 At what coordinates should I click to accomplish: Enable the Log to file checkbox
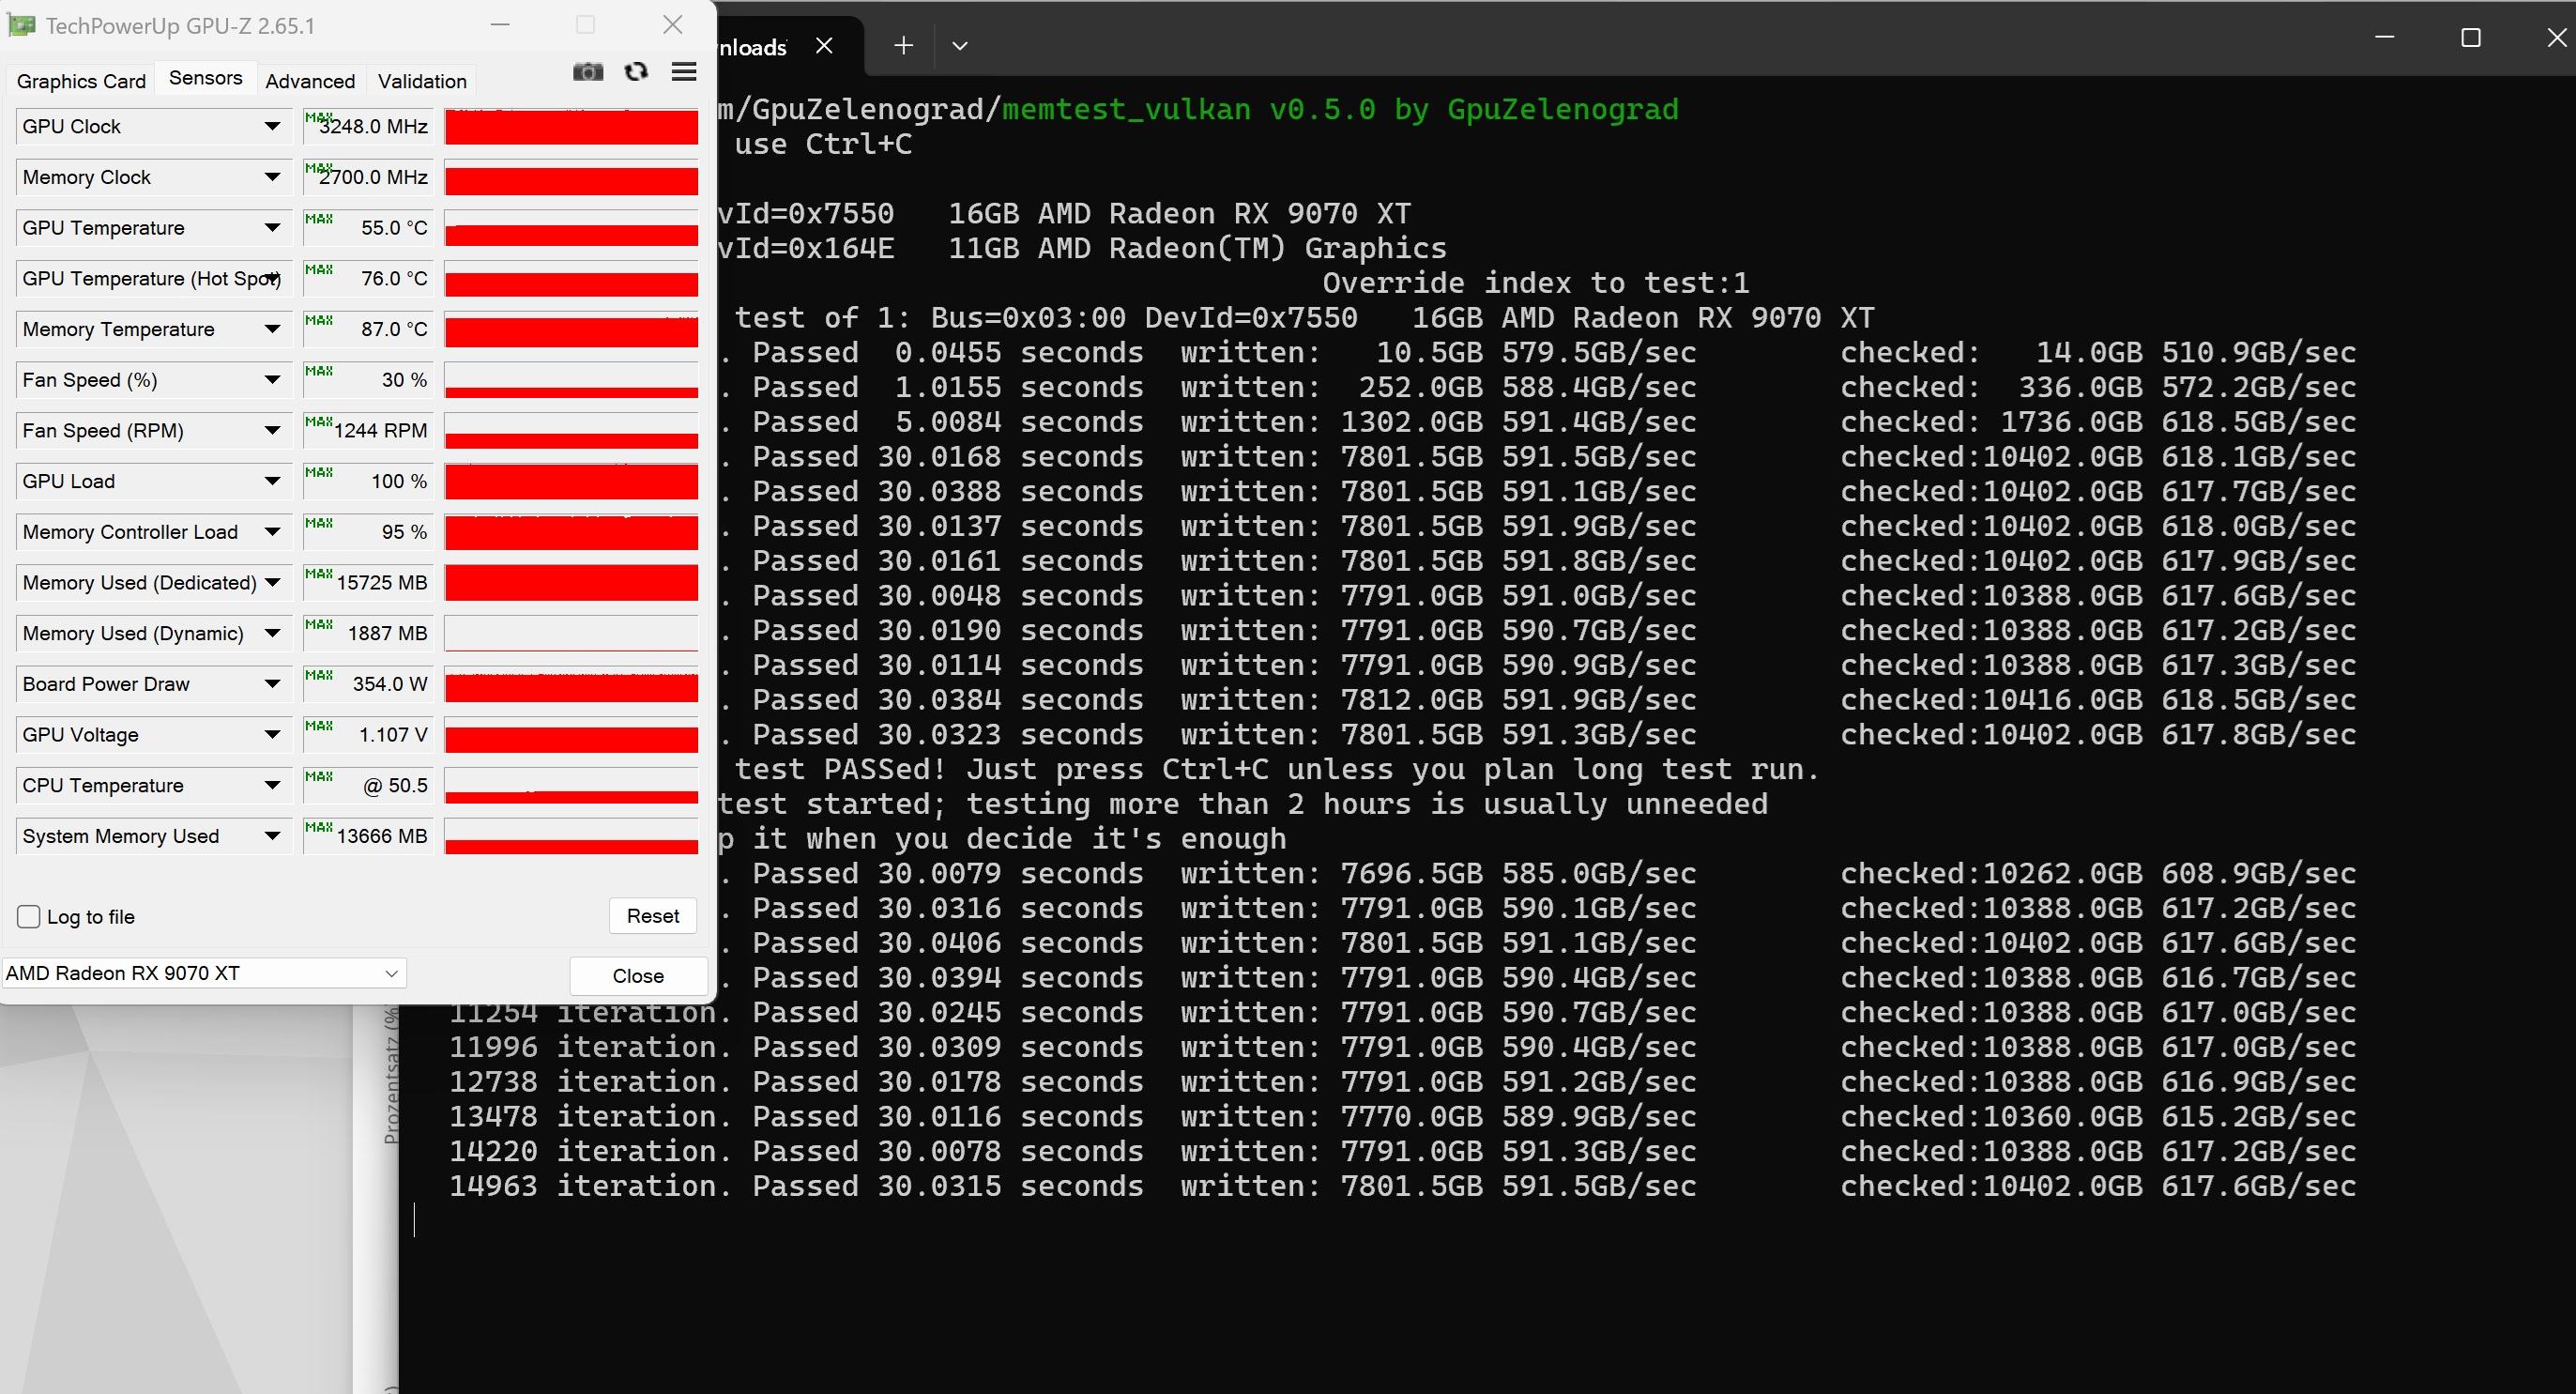(x=29, y=916)
